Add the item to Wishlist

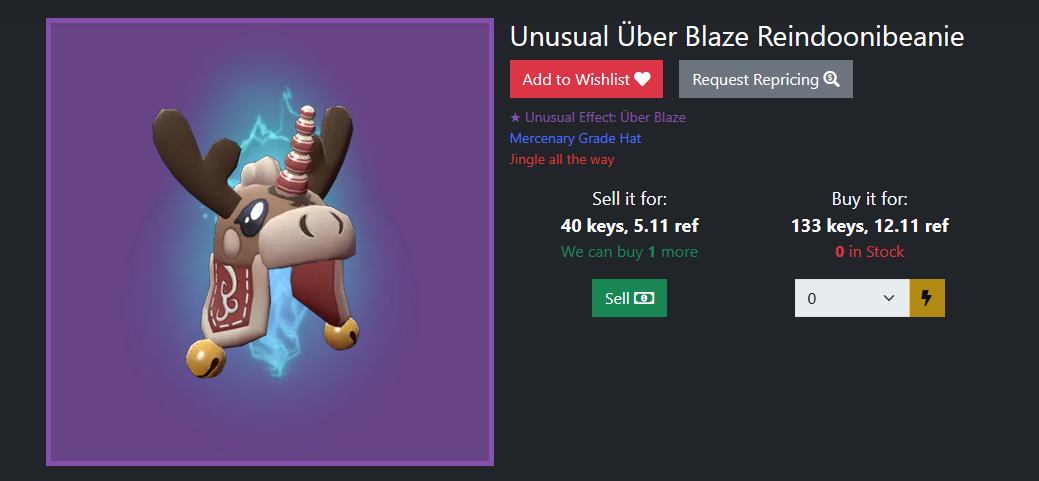click(x=586, y=80)
